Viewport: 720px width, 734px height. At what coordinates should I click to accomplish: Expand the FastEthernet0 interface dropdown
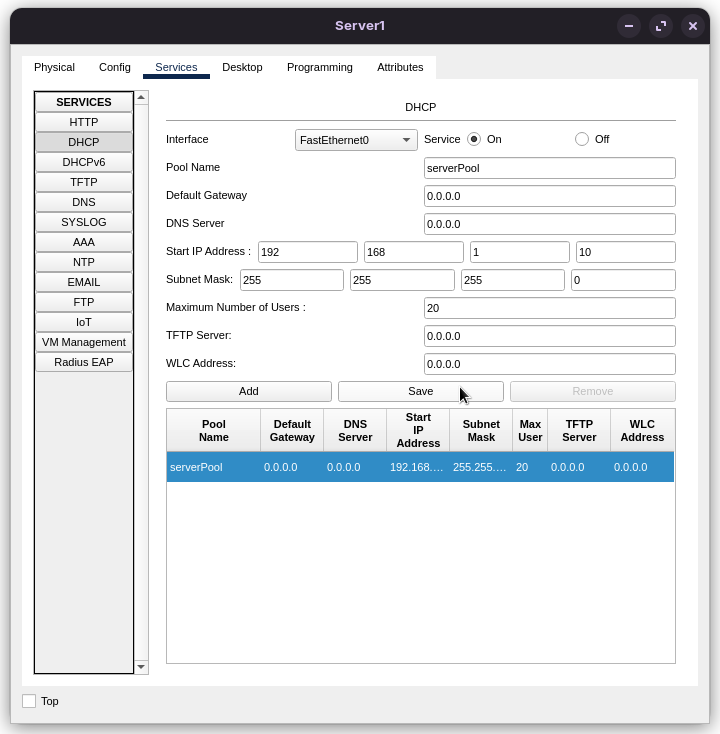pos(356,140)
